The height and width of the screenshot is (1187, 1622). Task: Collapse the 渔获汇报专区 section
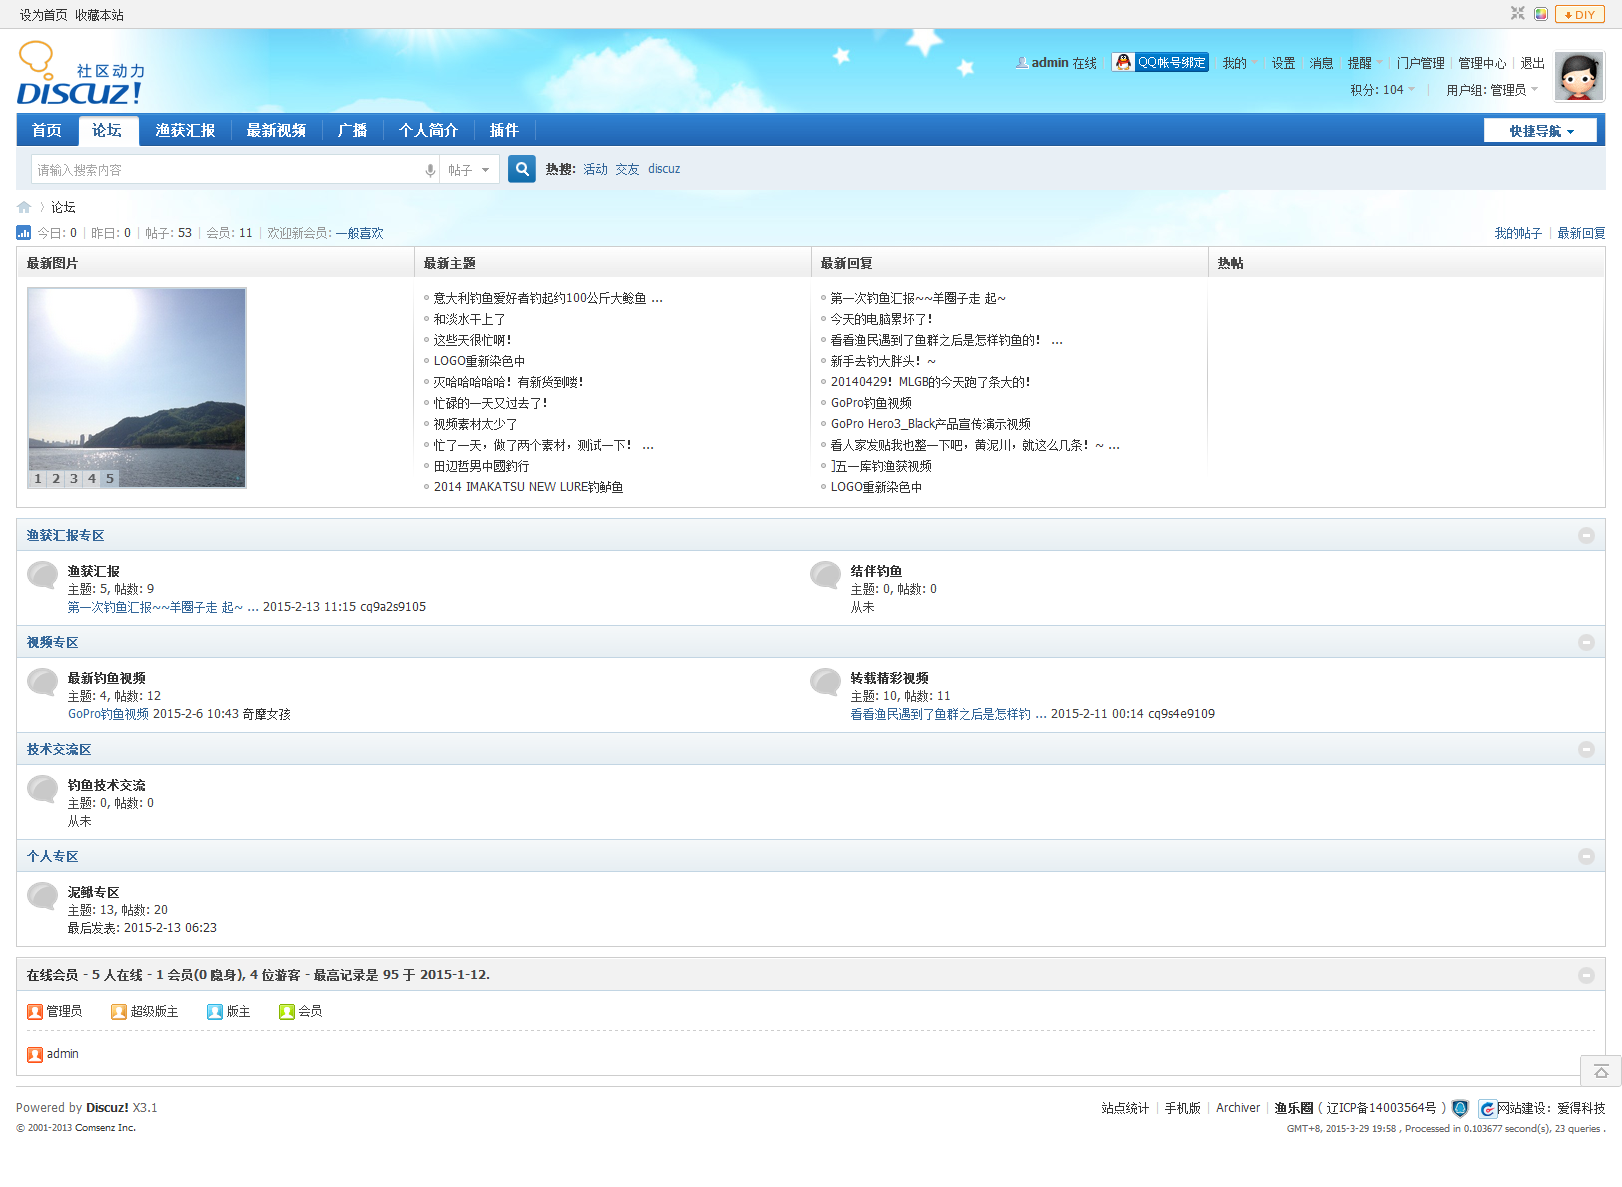[1586, 536]
